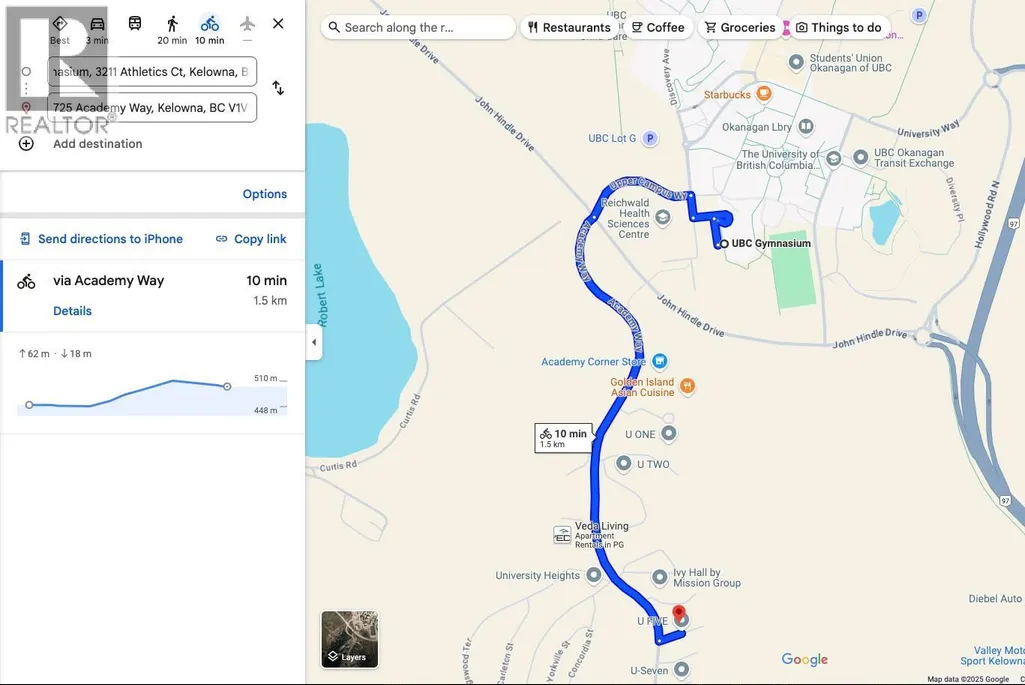The width and height of the screenshot is (1025, 685).
Task: Click the 10 min route callout
Action: click(x=563, y=438)
